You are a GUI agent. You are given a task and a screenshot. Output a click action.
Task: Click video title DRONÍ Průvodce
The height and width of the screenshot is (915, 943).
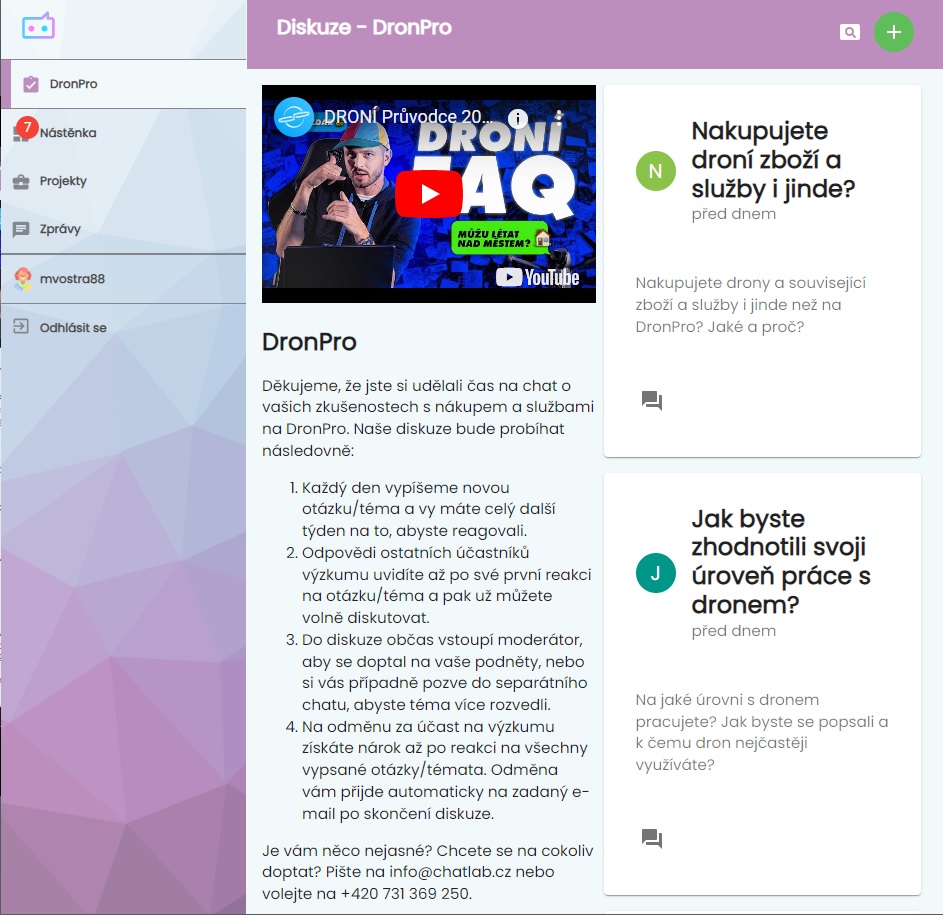coord(408,116)
